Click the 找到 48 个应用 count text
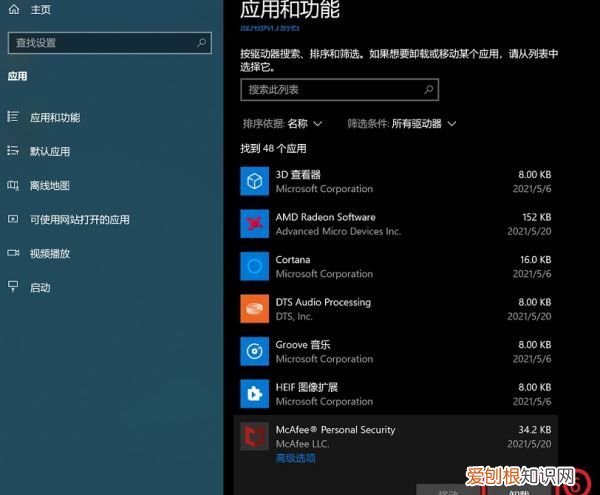 pos(273,148)
